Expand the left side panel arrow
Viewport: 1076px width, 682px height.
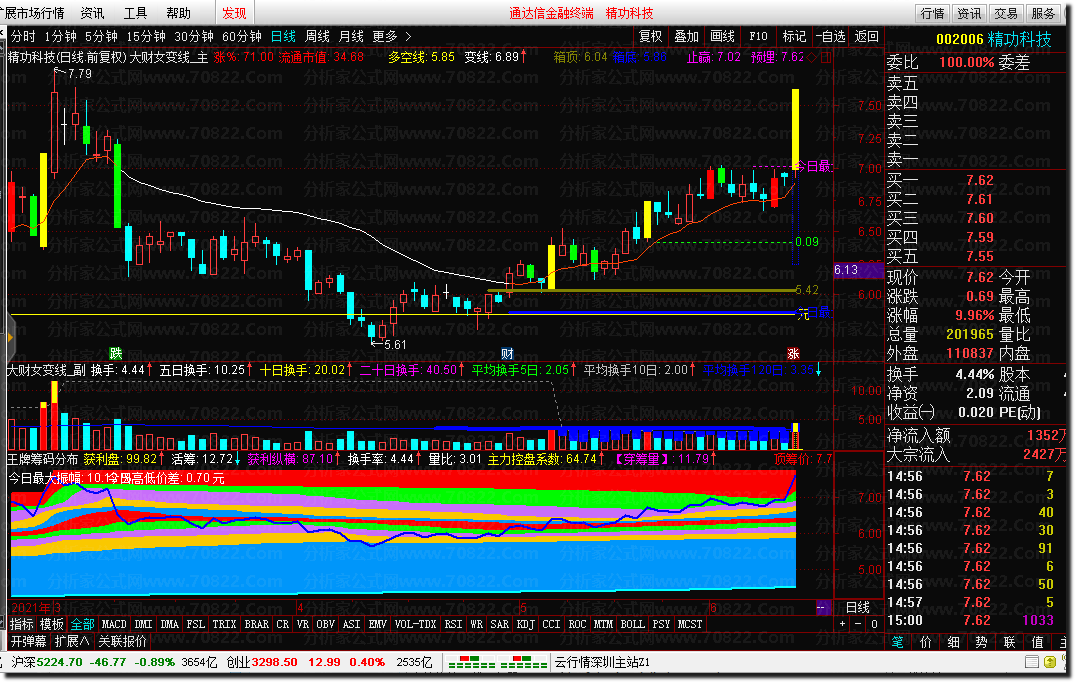10,337
